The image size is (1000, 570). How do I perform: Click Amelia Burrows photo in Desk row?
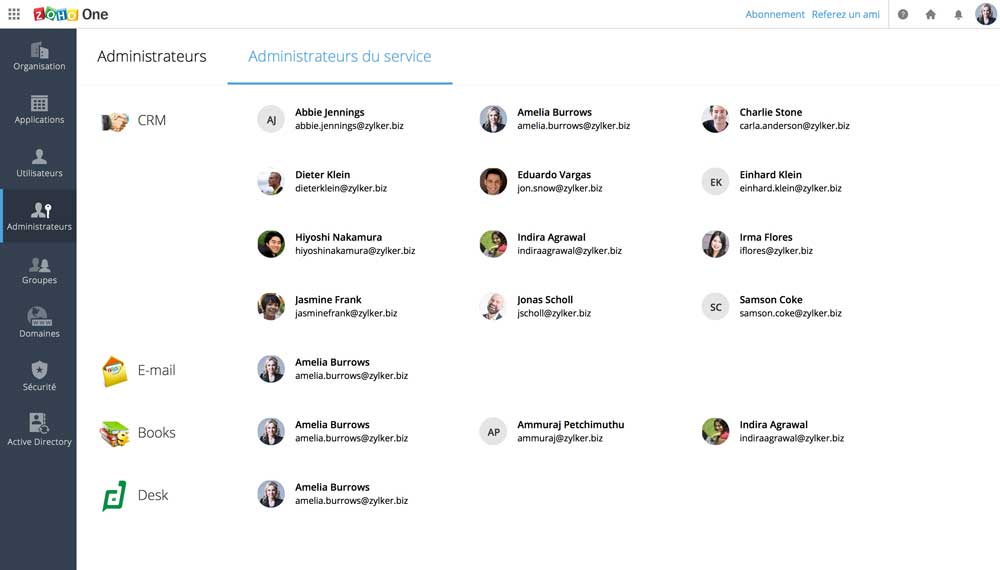pos(271,494)
